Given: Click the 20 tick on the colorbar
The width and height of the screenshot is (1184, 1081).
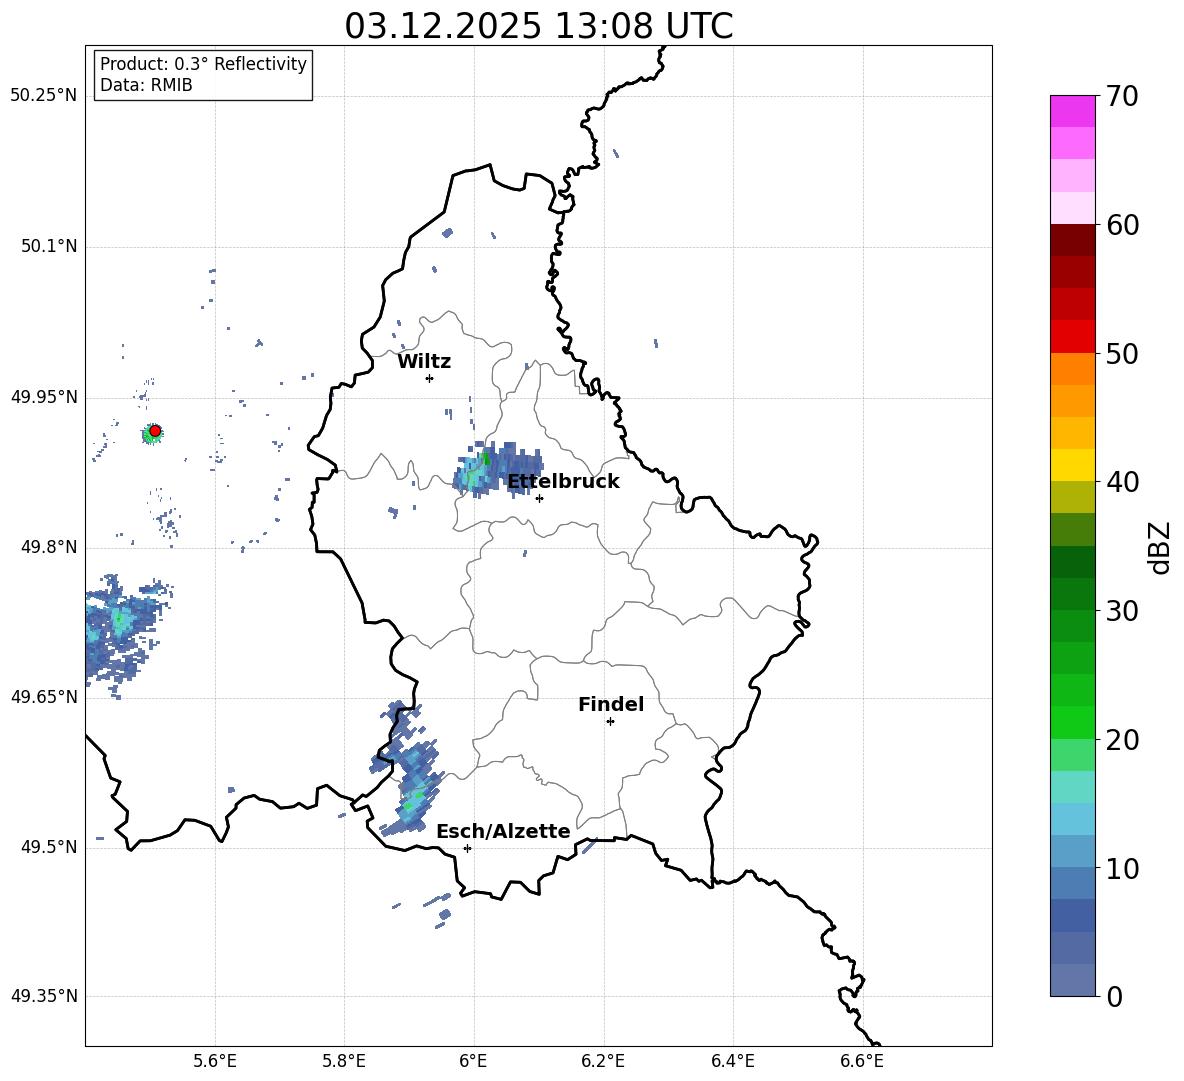Looking at the screenshot, I should 1121,740.
